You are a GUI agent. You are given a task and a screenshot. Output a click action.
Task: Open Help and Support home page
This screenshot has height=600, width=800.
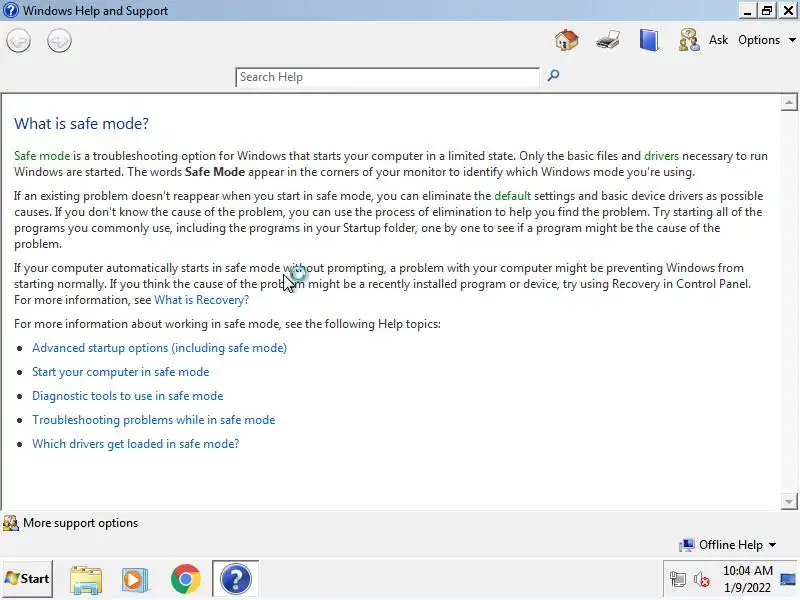(566, 40)
